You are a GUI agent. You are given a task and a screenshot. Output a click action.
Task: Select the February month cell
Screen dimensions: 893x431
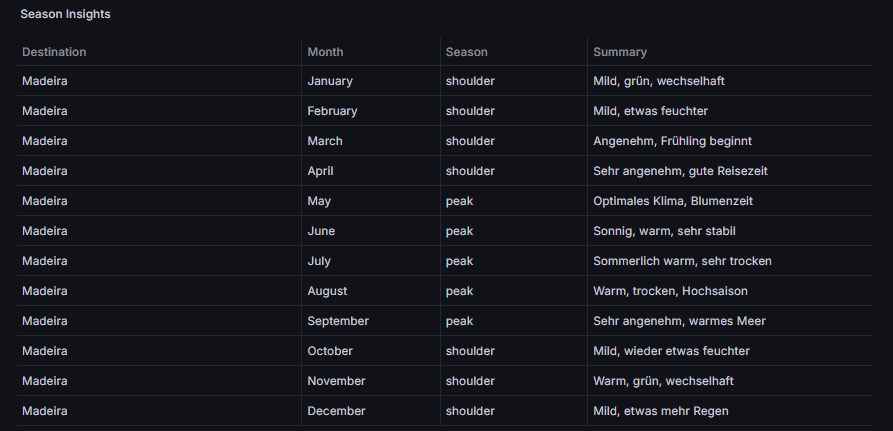(x=332, y=111)
